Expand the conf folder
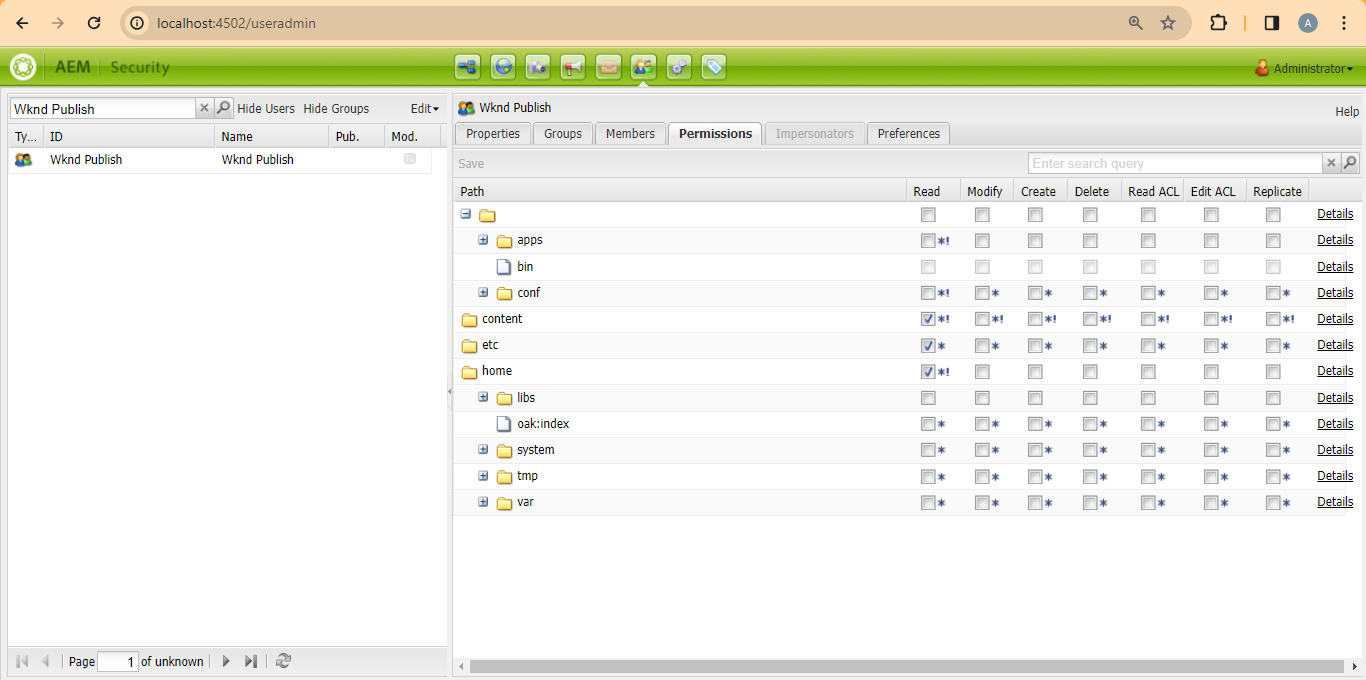This screenshot has width=1366, height=680. click(x=483, y=292)
